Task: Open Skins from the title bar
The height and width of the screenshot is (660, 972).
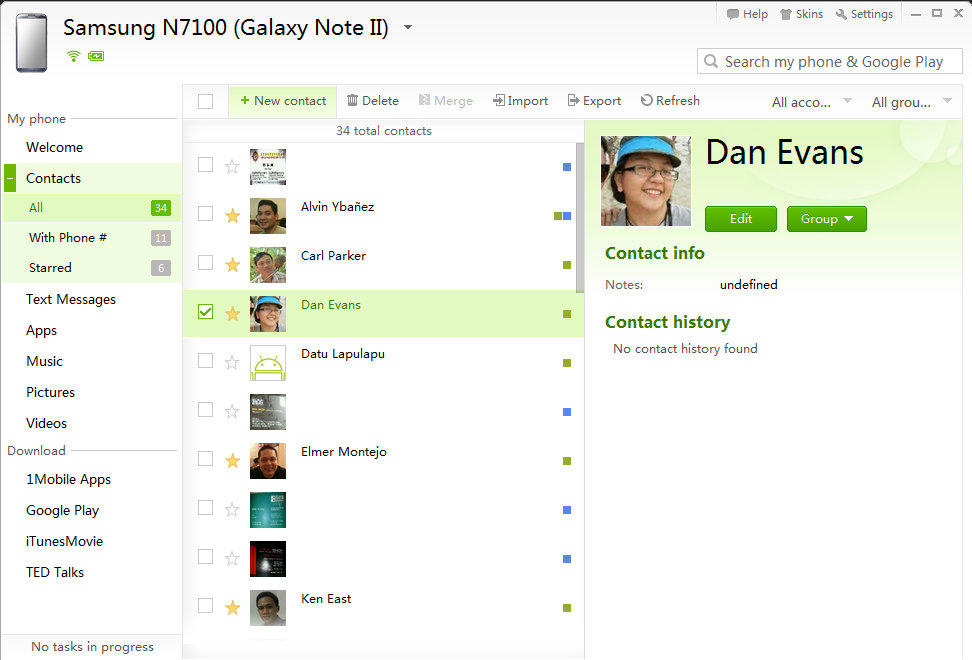Action: [801, 14]
